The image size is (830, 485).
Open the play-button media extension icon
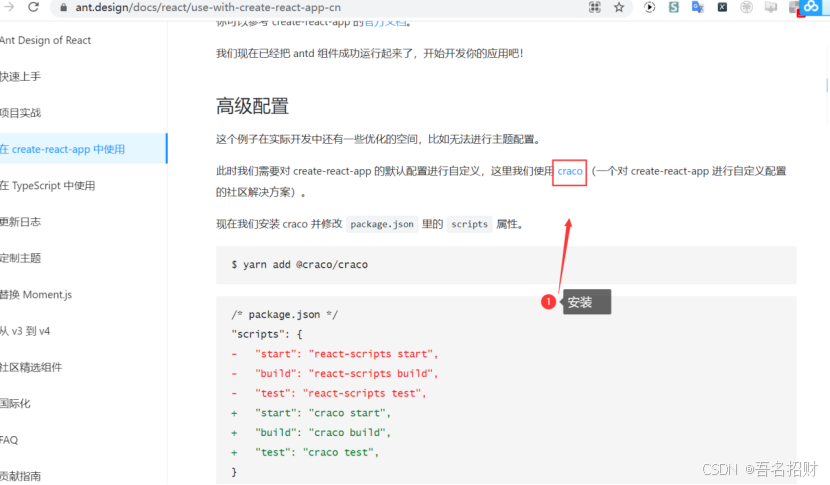[x=649, y=7]
